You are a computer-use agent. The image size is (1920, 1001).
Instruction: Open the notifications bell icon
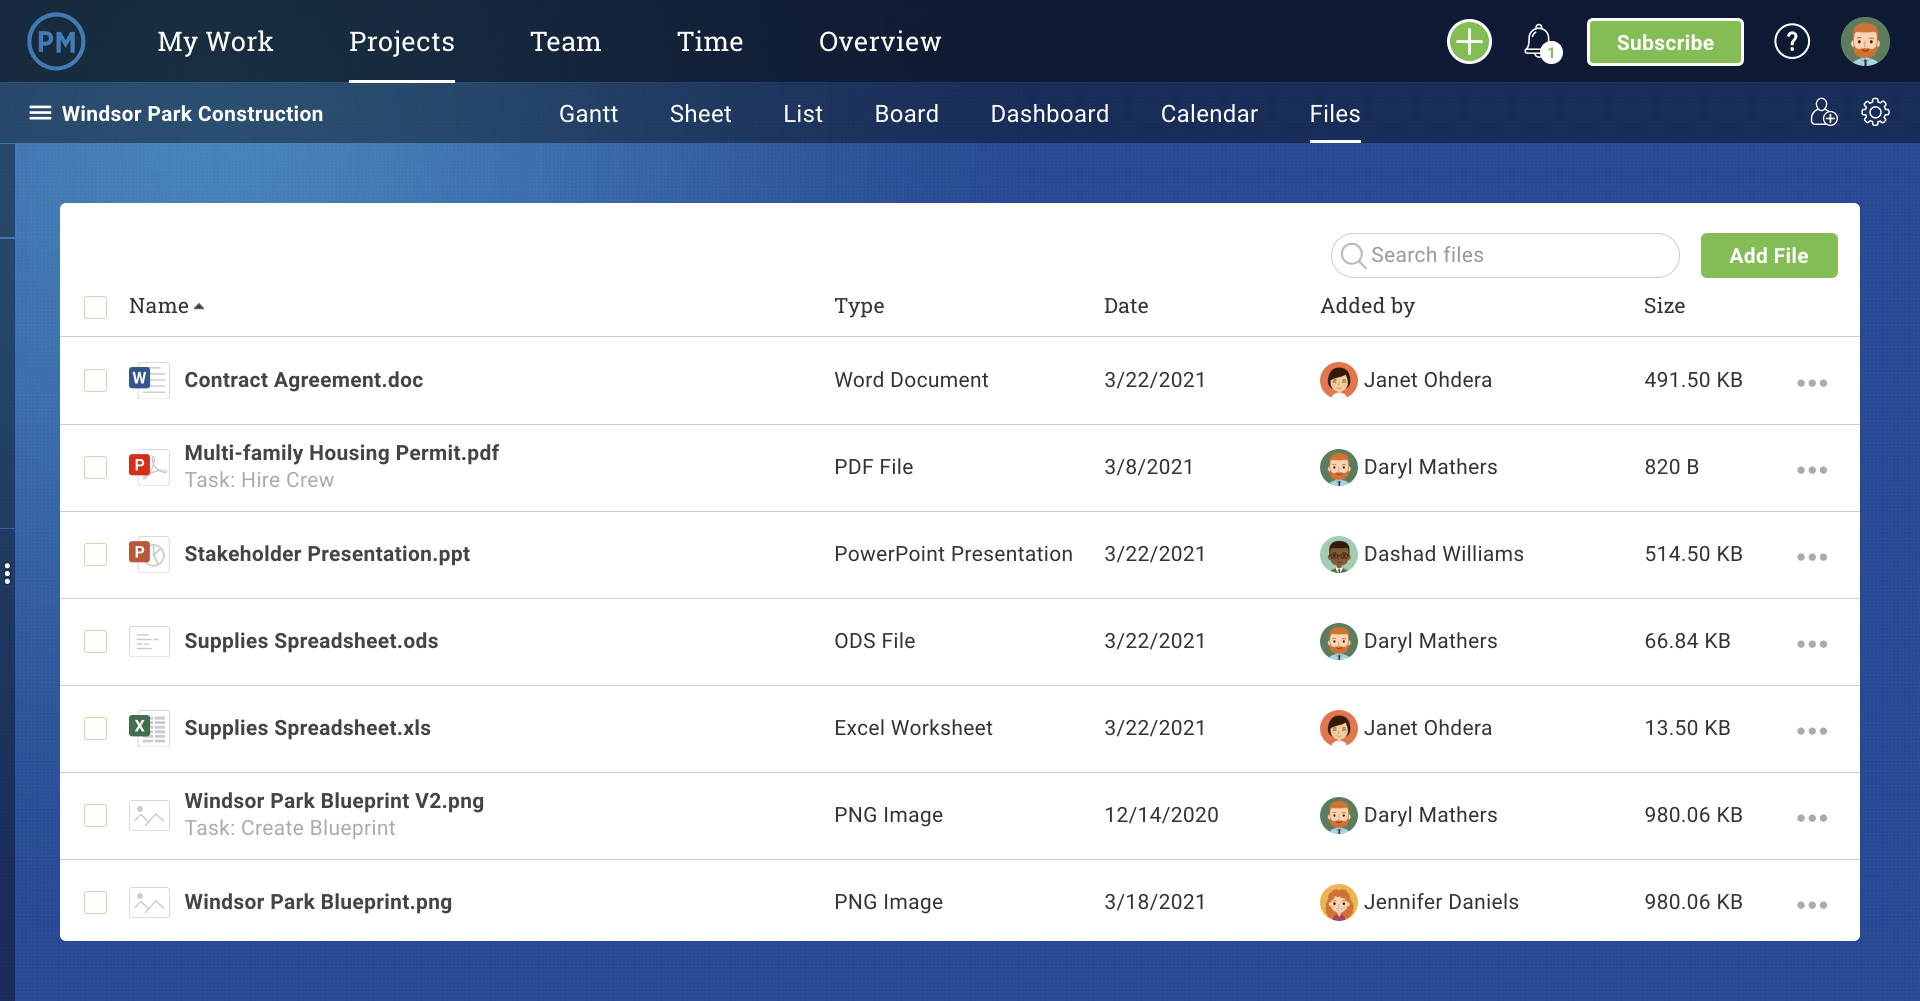(1541, 43)
